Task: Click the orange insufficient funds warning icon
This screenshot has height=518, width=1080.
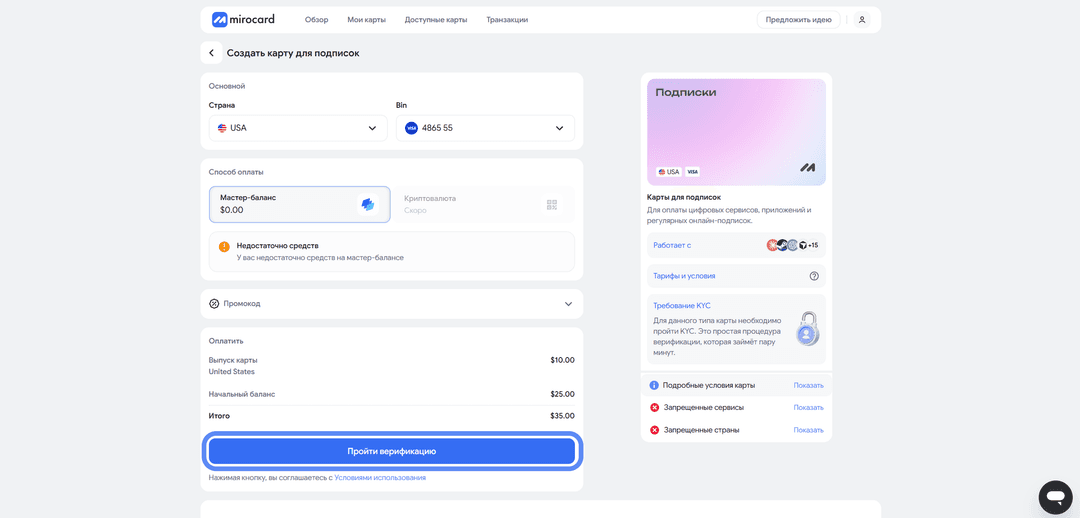Action: pos(224,246)
